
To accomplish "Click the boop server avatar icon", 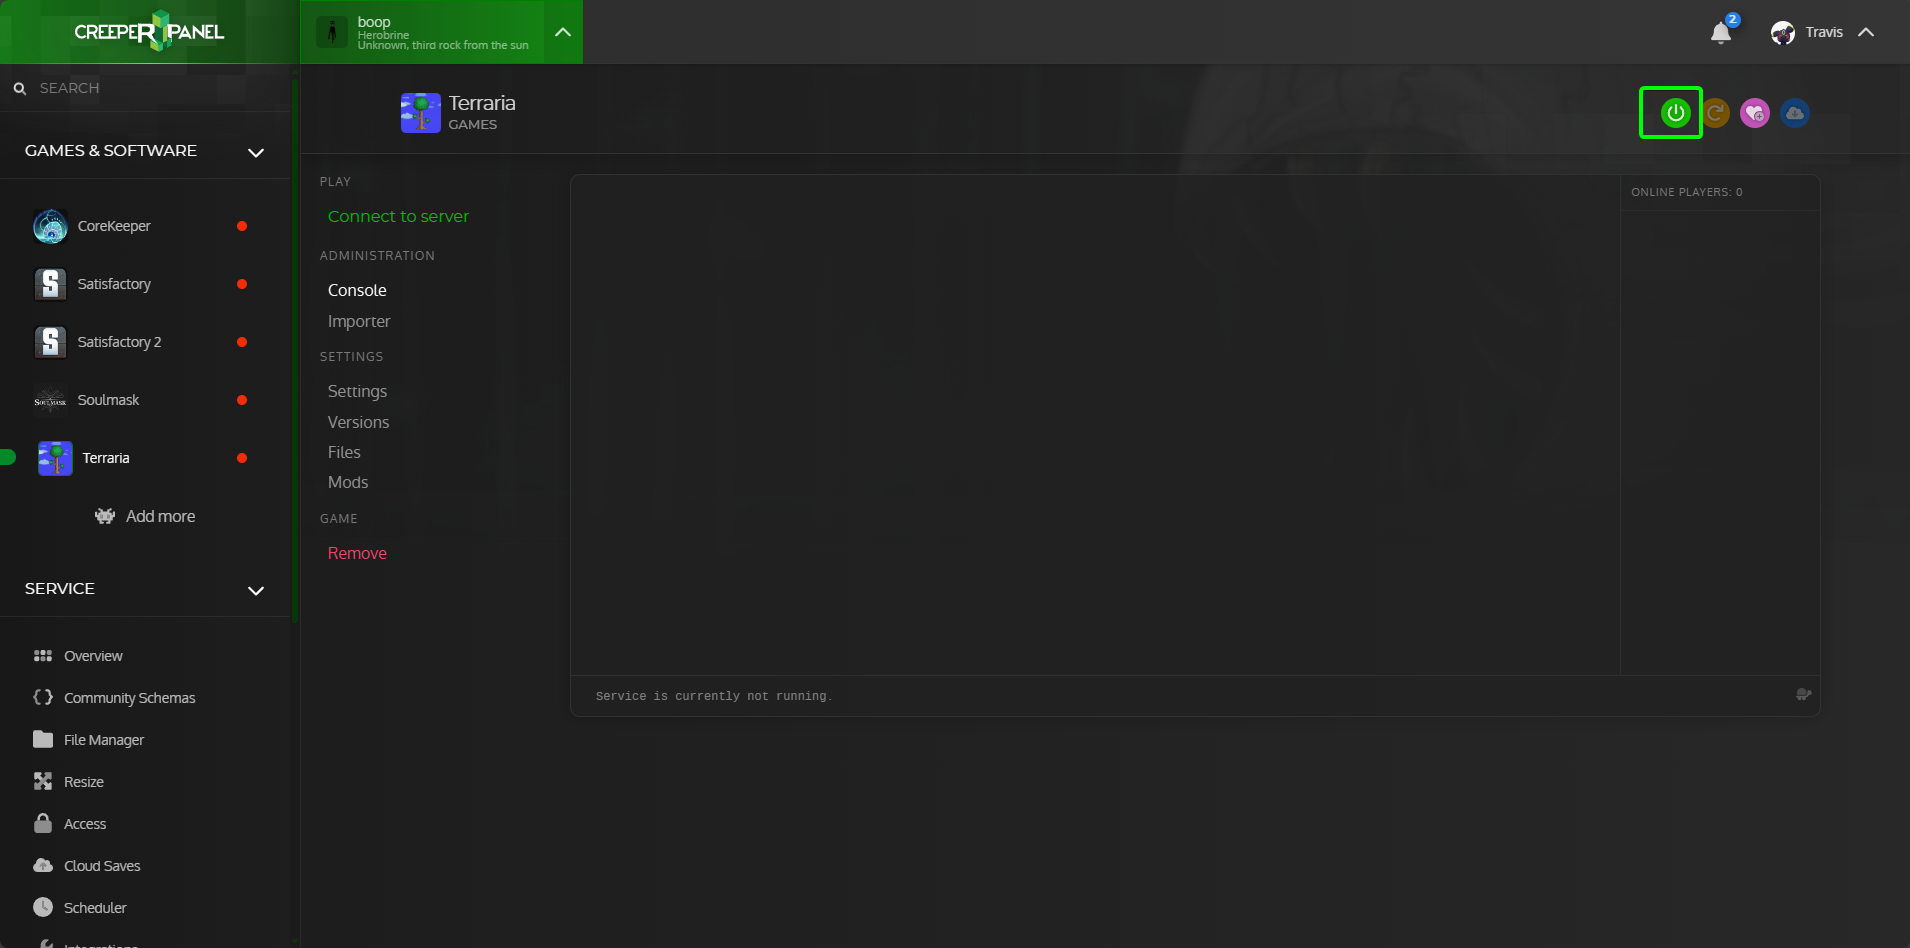I will pos(332,32).
